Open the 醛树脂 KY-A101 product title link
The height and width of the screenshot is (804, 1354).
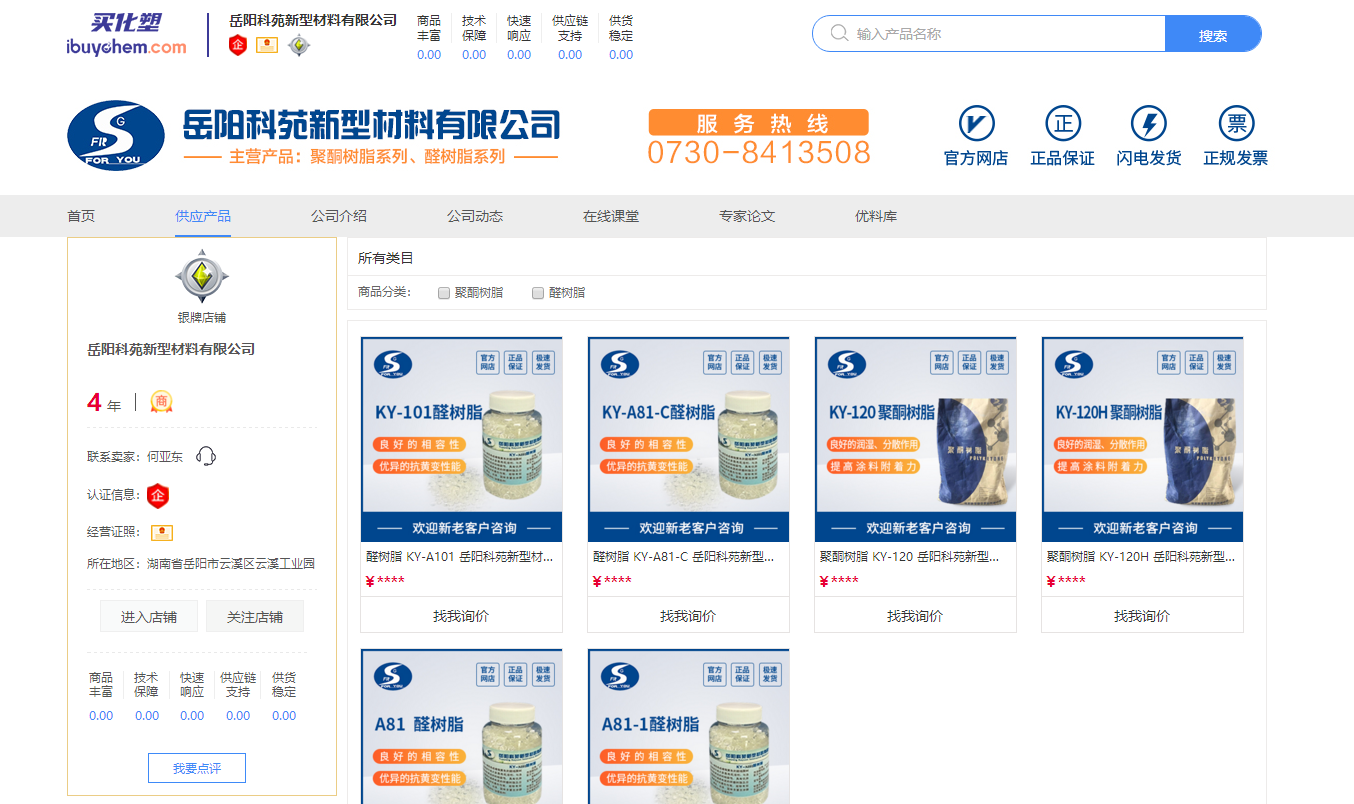(460, 557)
